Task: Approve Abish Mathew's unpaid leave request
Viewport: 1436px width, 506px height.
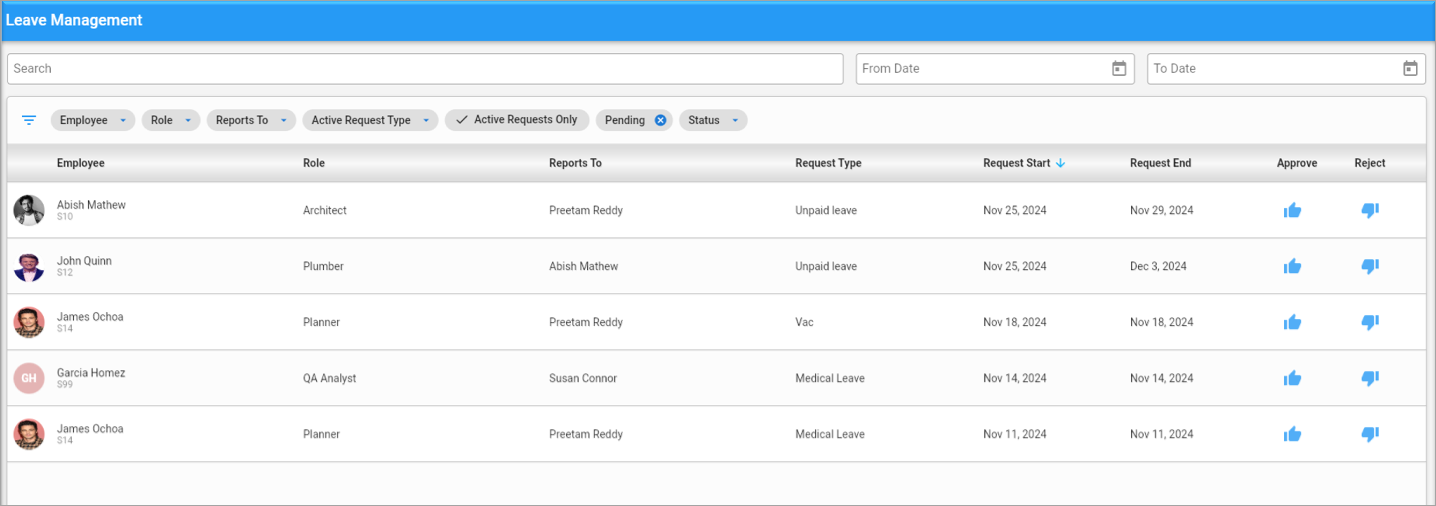Action: 1292,210
